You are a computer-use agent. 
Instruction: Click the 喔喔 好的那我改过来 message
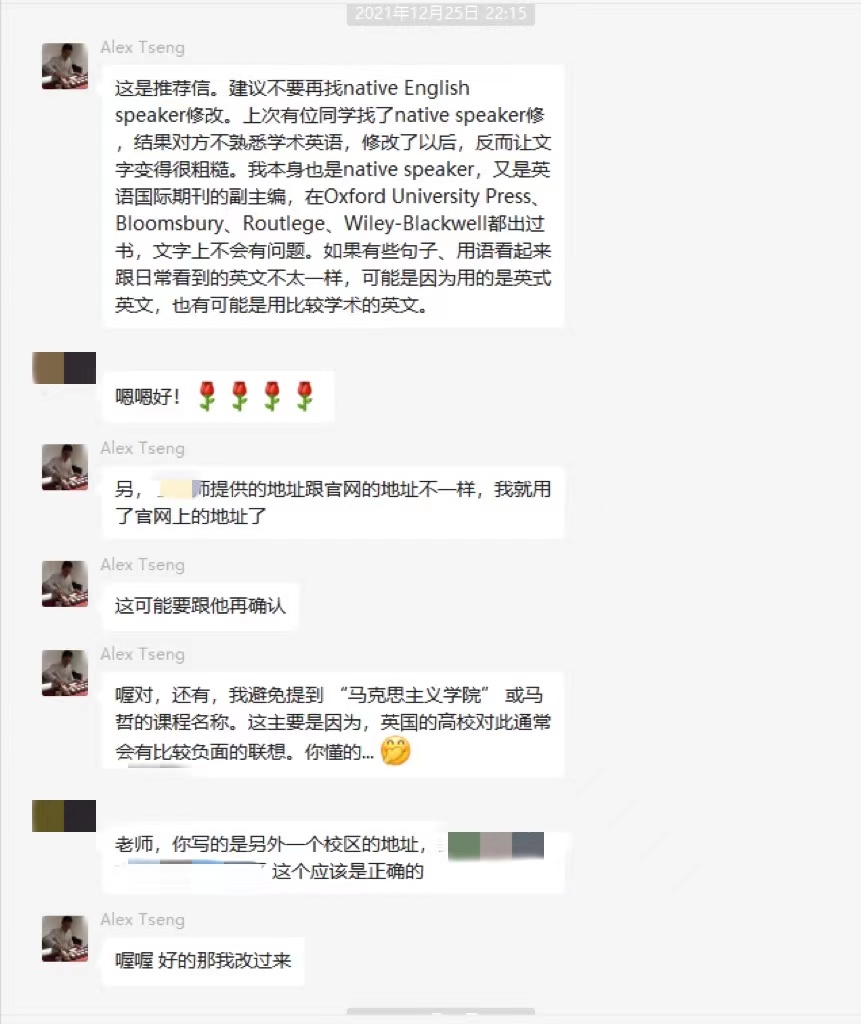(x=203, y=961)
